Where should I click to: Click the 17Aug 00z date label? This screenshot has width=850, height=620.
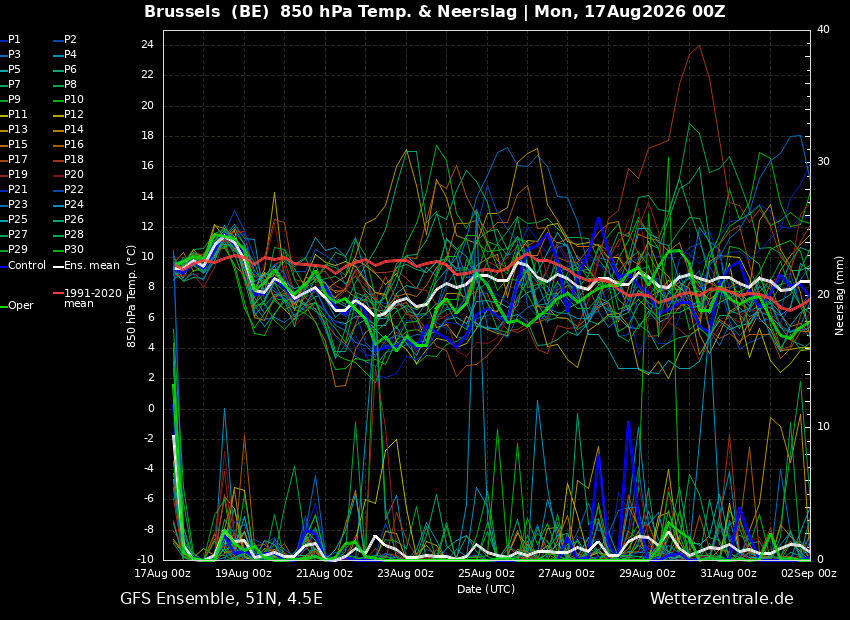[163, 573]
